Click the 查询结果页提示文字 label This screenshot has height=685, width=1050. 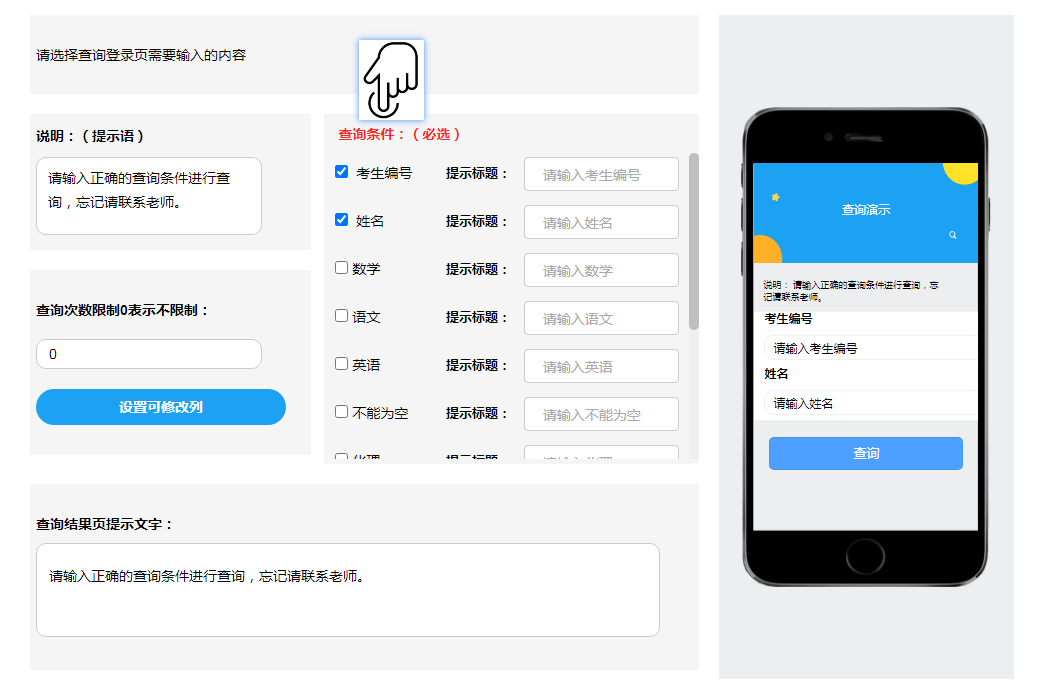click(x=104, y=525)
